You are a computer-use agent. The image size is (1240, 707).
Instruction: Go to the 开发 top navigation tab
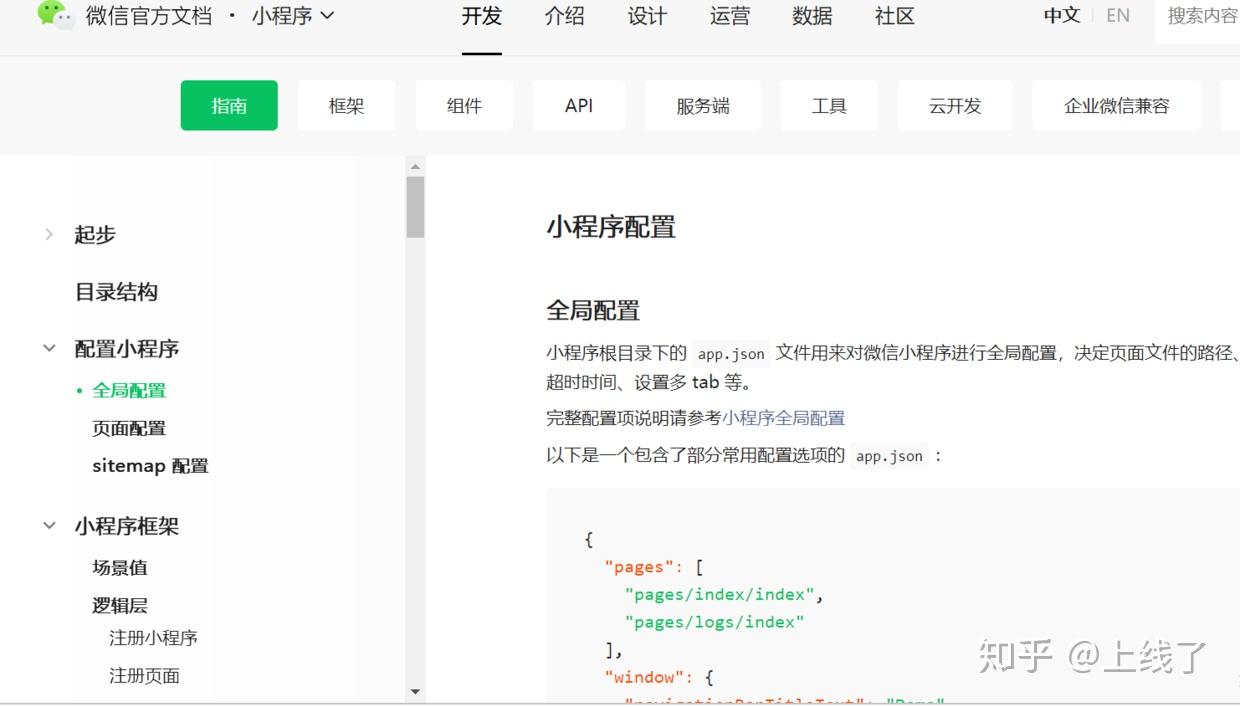point(482,16)
